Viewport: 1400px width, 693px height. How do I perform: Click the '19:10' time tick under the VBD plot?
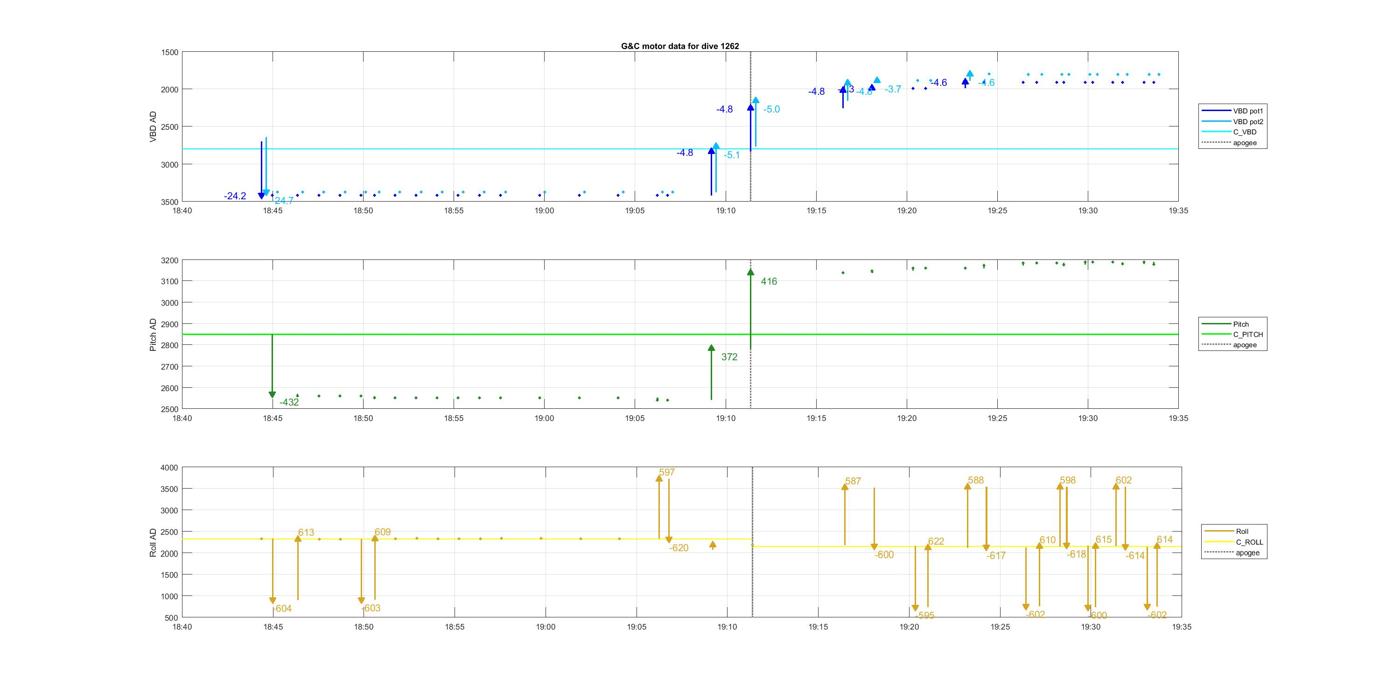726,211
